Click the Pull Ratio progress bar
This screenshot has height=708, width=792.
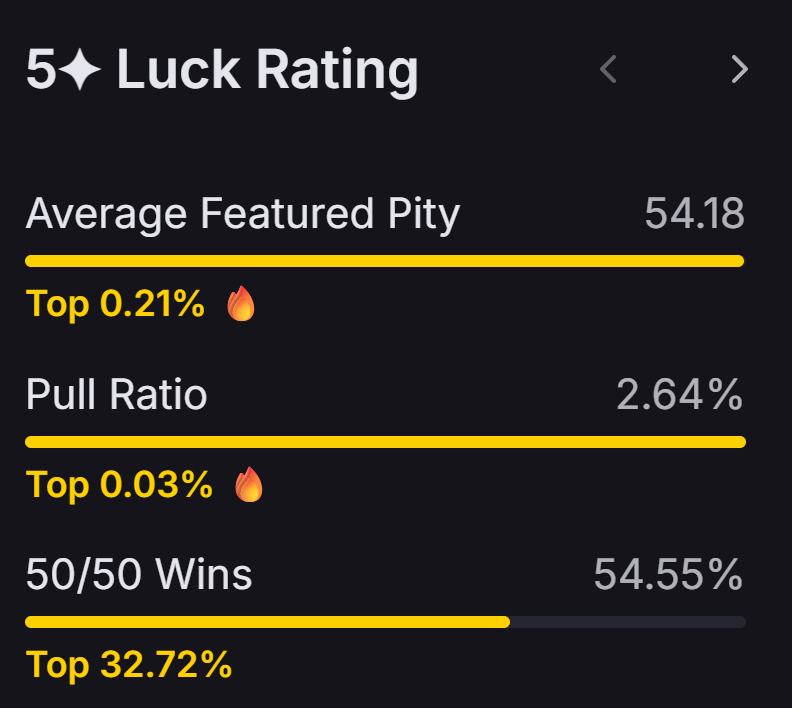385,442
